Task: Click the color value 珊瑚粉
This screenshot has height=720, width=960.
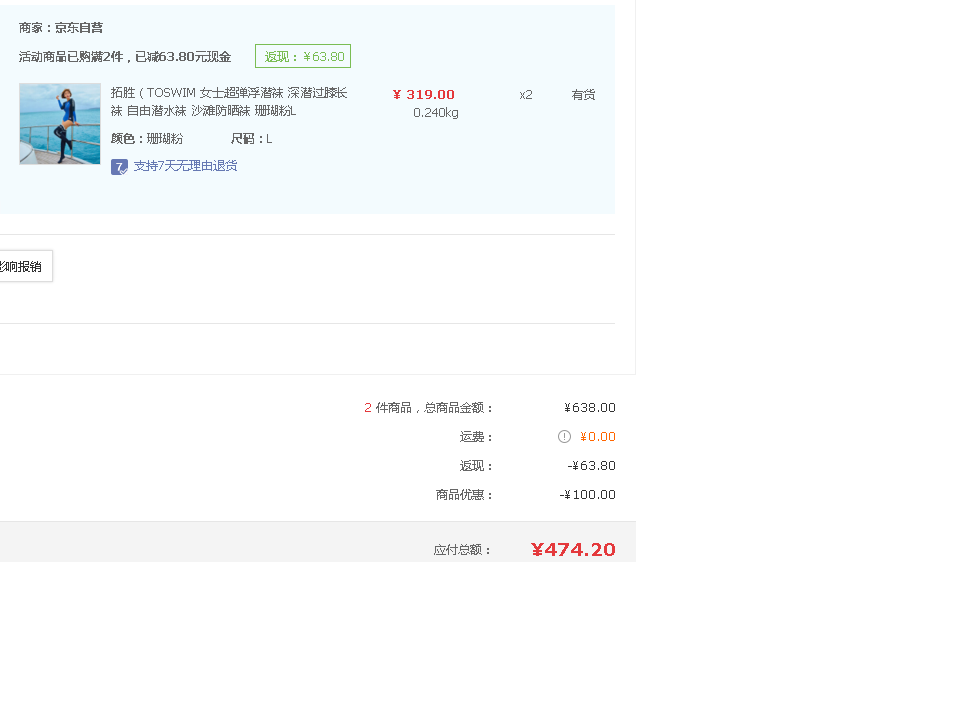Action: (x=165, y=139)
